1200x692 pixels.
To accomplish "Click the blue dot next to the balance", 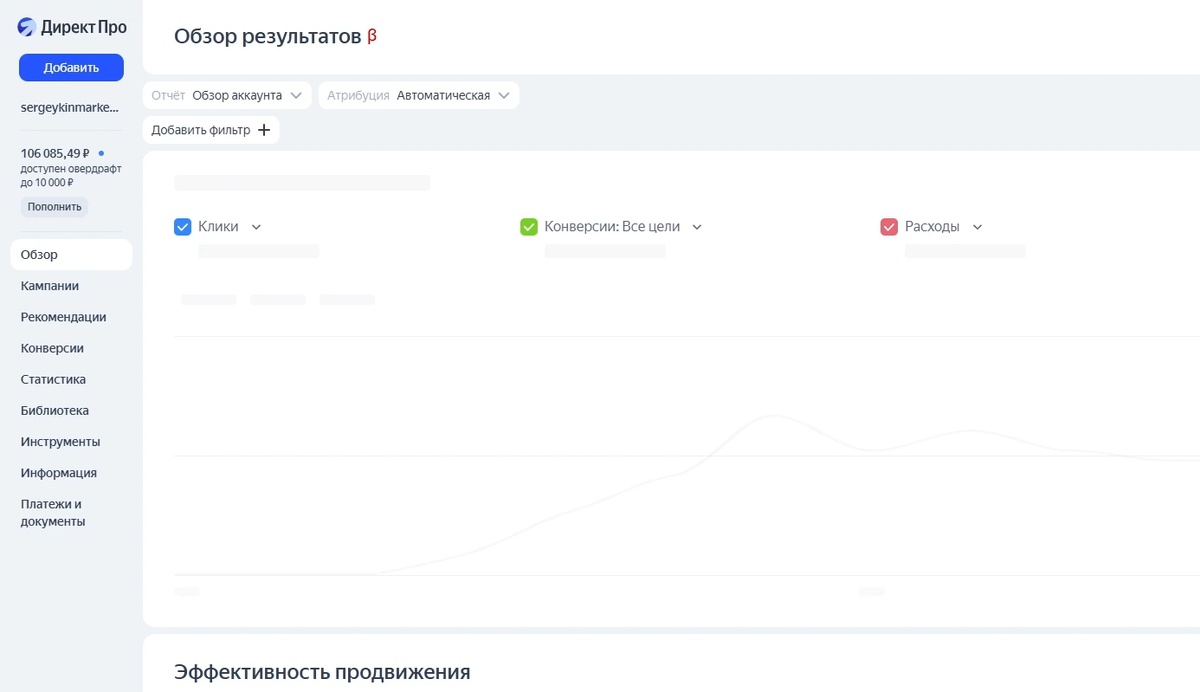I will (x=101, y=153).
